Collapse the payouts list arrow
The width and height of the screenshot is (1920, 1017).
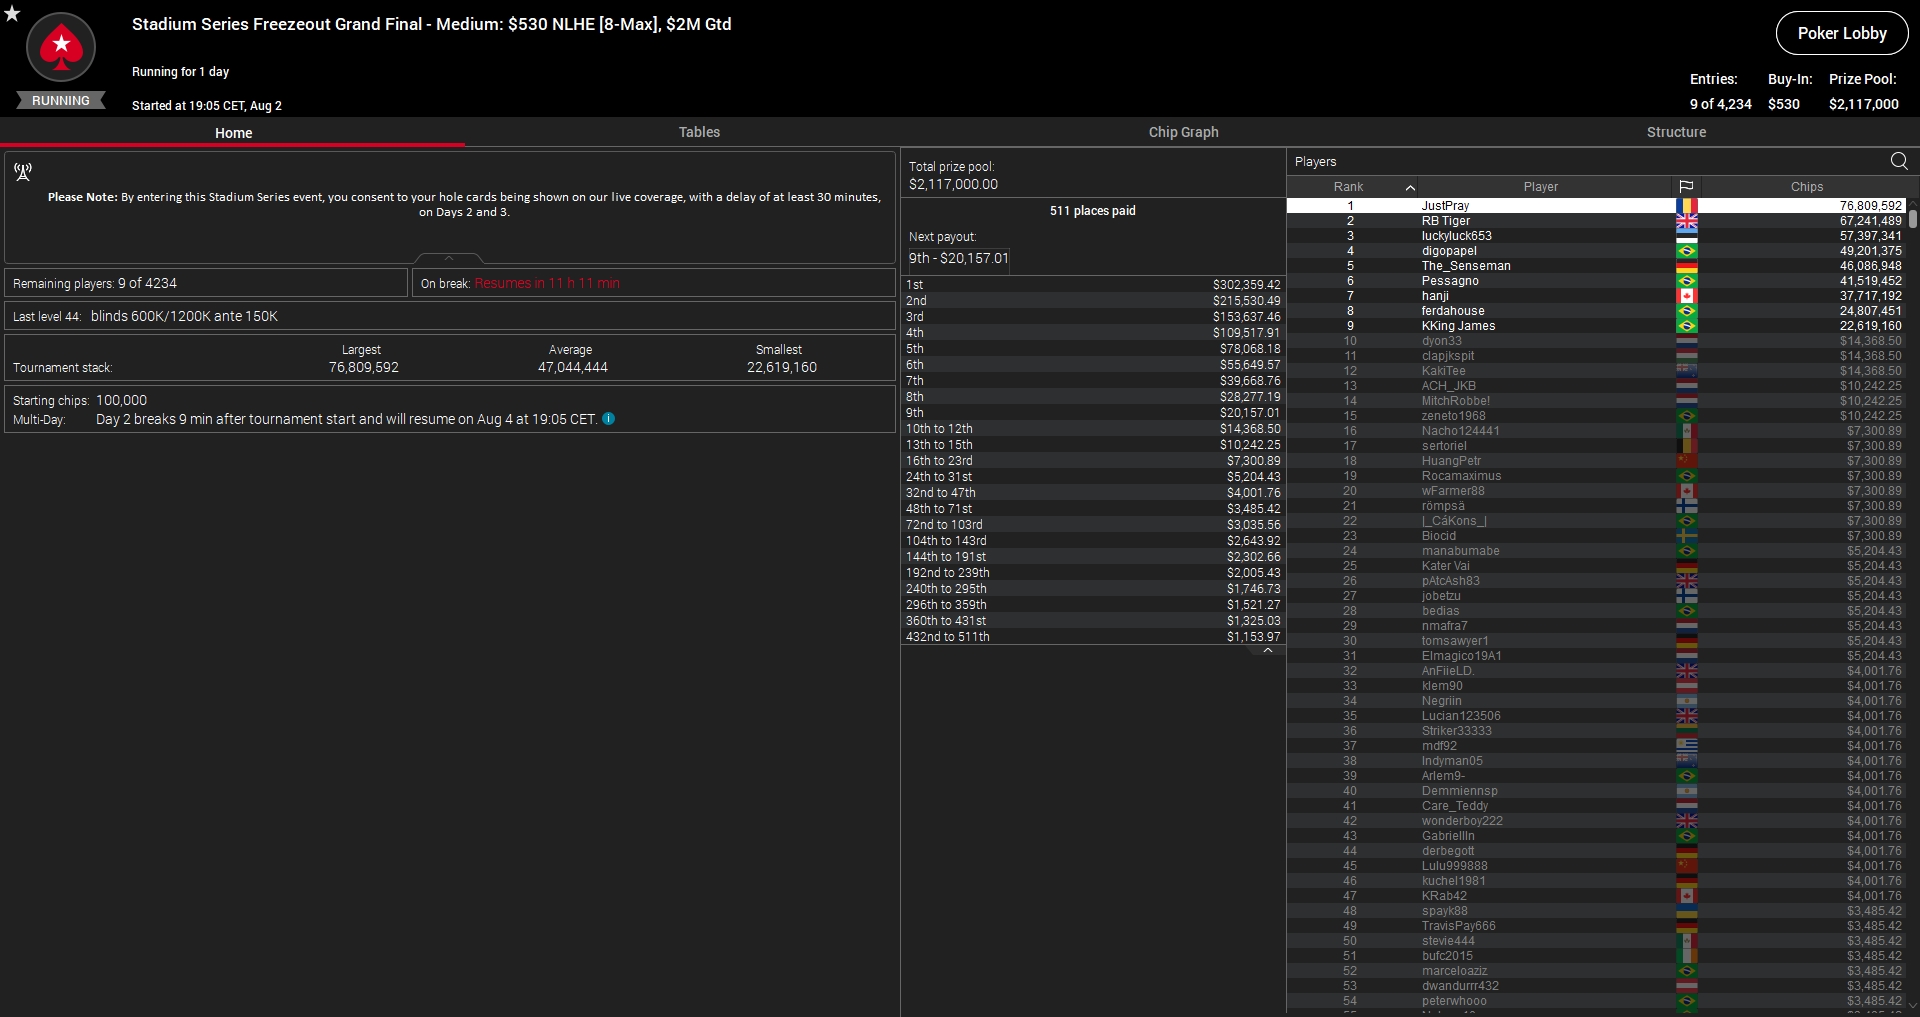point(1268,650)
